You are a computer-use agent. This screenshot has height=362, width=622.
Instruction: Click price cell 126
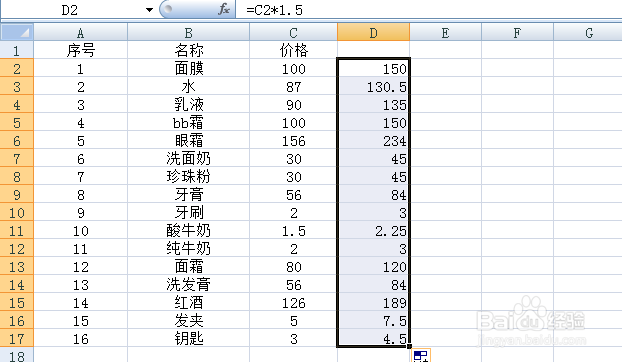pos(294,303)
